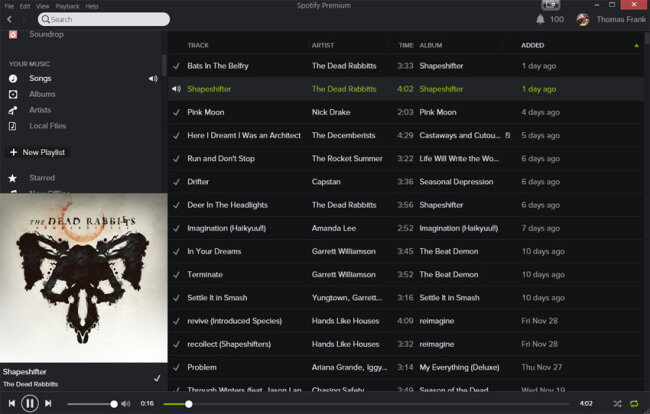The image size is (650, 414).
Task: Pause the current song
Action: click(30, 403)
